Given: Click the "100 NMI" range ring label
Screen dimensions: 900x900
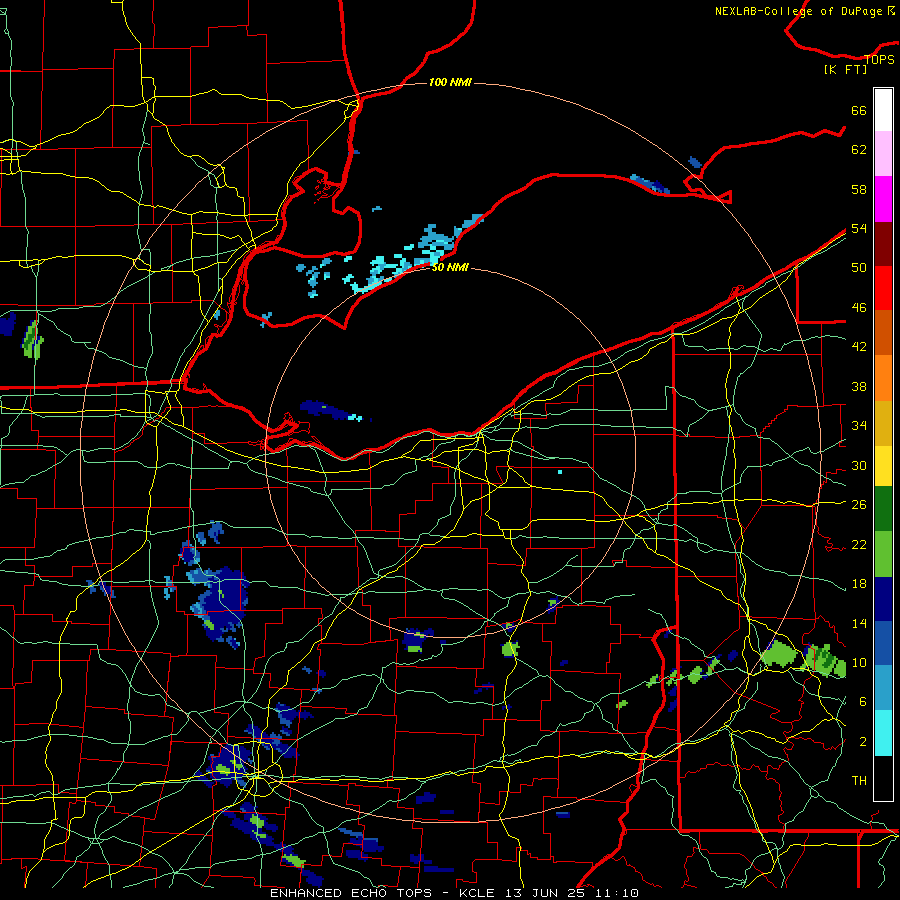Looking at the screenshot, I should point(450,83).
